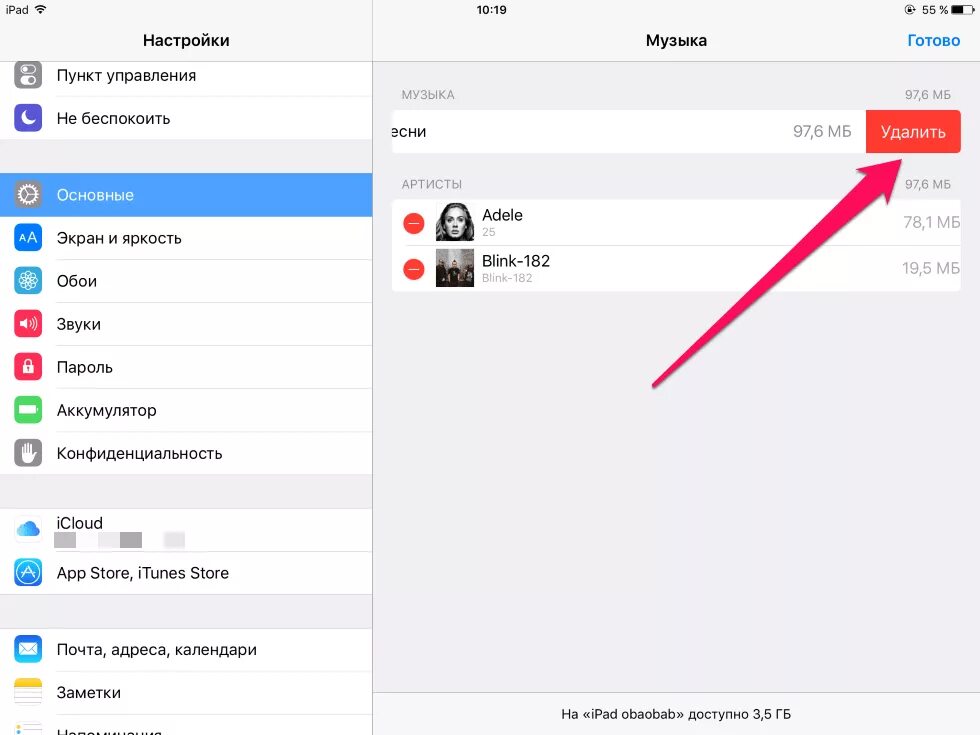Tap Готово to finish editing
Image resolution: width=980 pixels, height=735 pixels.
coord(933,41)
